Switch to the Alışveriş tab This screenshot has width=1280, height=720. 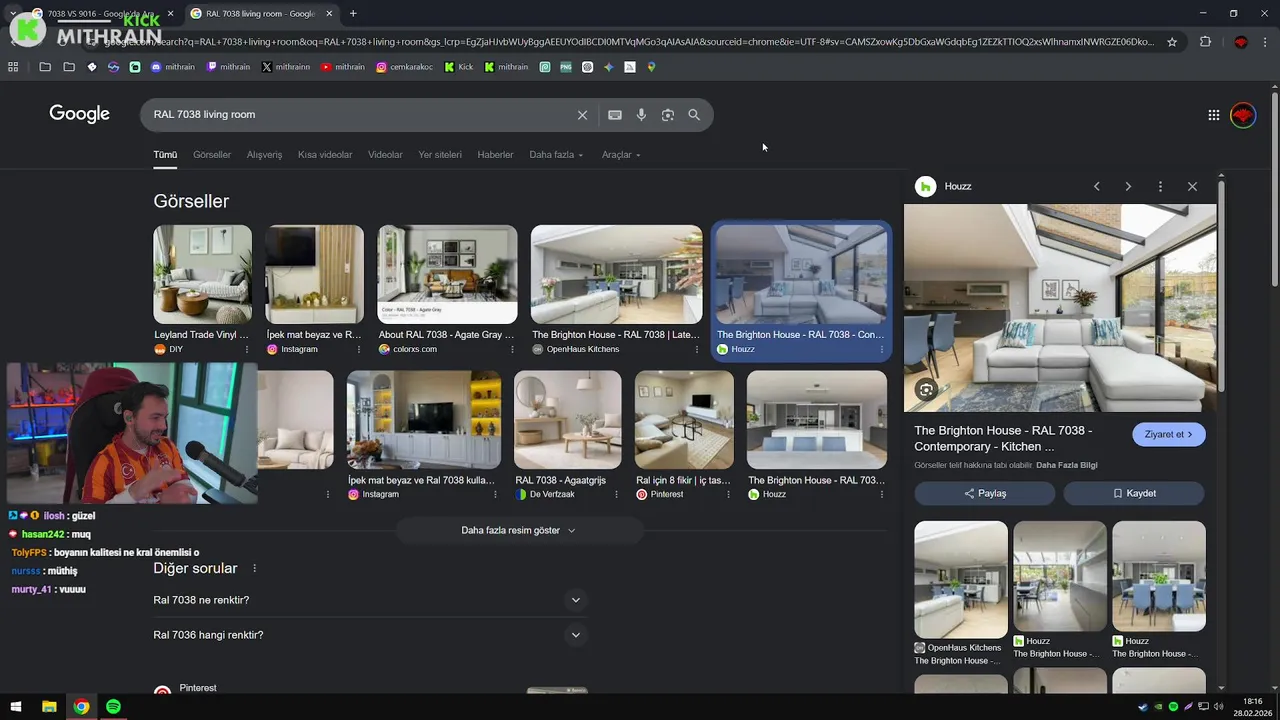coord(265,155)
